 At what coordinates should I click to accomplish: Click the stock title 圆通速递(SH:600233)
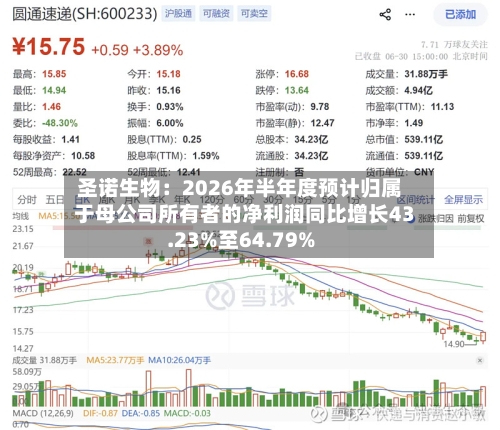85,14
